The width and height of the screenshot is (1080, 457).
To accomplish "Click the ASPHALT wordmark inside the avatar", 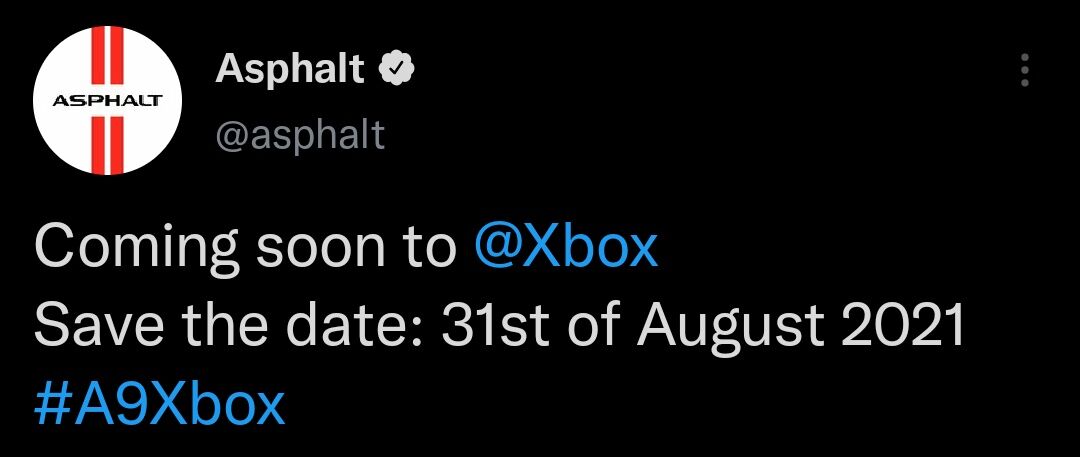I will (x=108, y=102).
